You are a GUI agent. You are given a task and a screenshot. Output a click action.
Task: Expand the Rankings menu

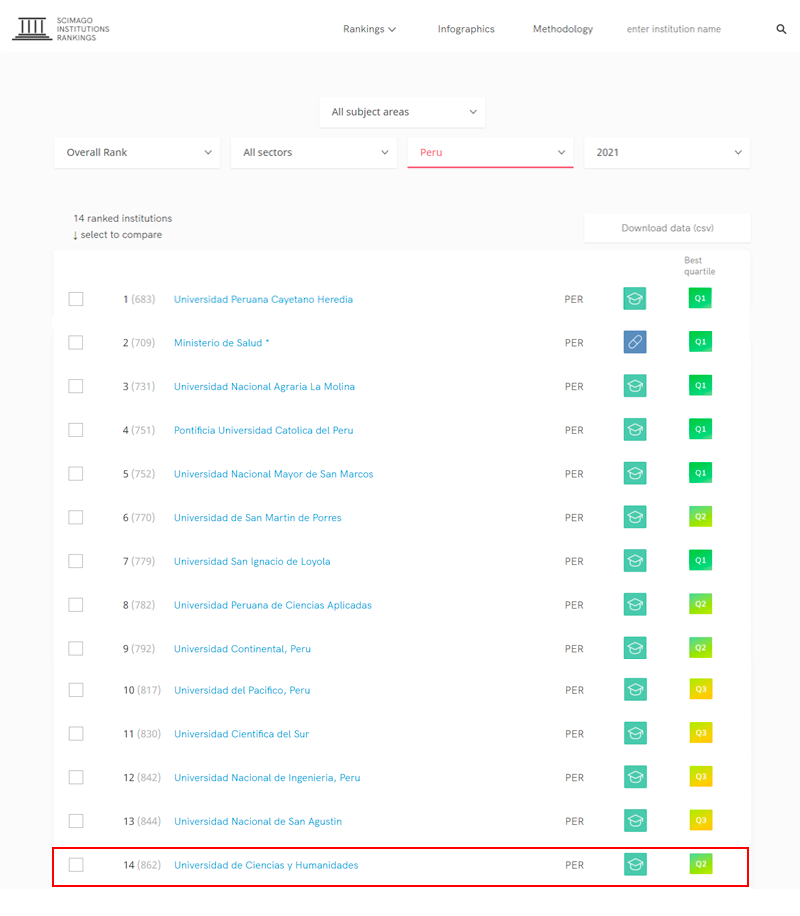pyautogui.click(x=369, y=29)
